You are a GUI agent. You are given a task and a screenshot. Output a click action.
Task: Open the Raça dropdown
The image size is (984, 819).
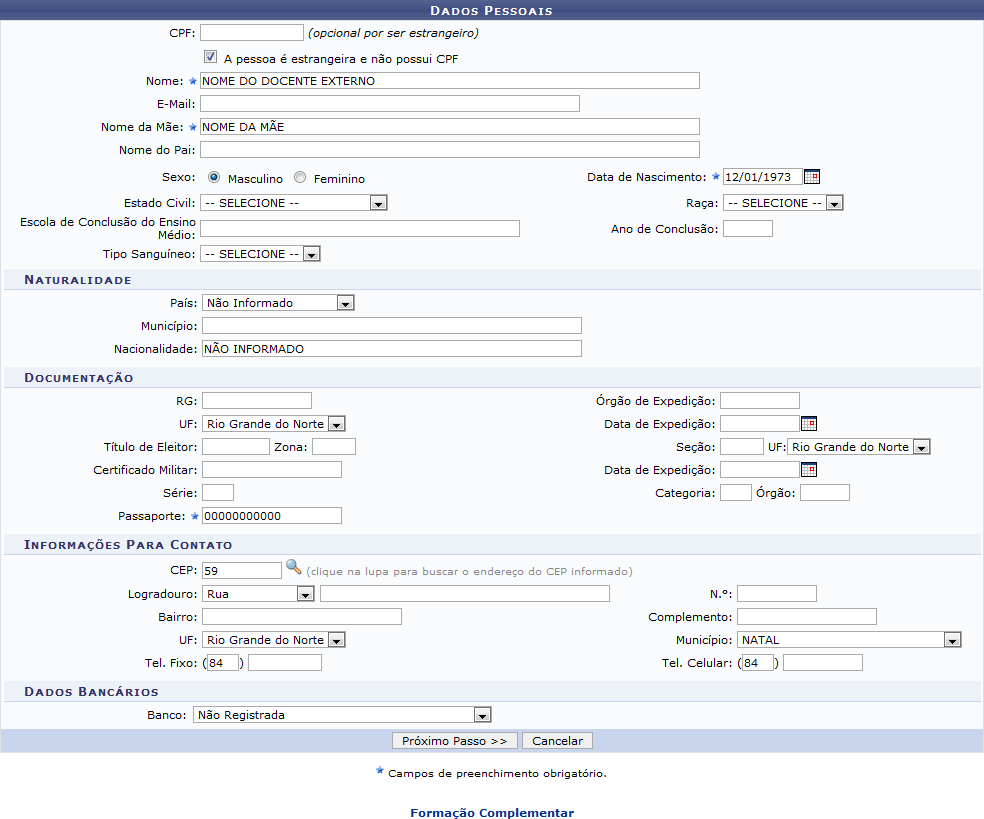(x=834, y=203)
